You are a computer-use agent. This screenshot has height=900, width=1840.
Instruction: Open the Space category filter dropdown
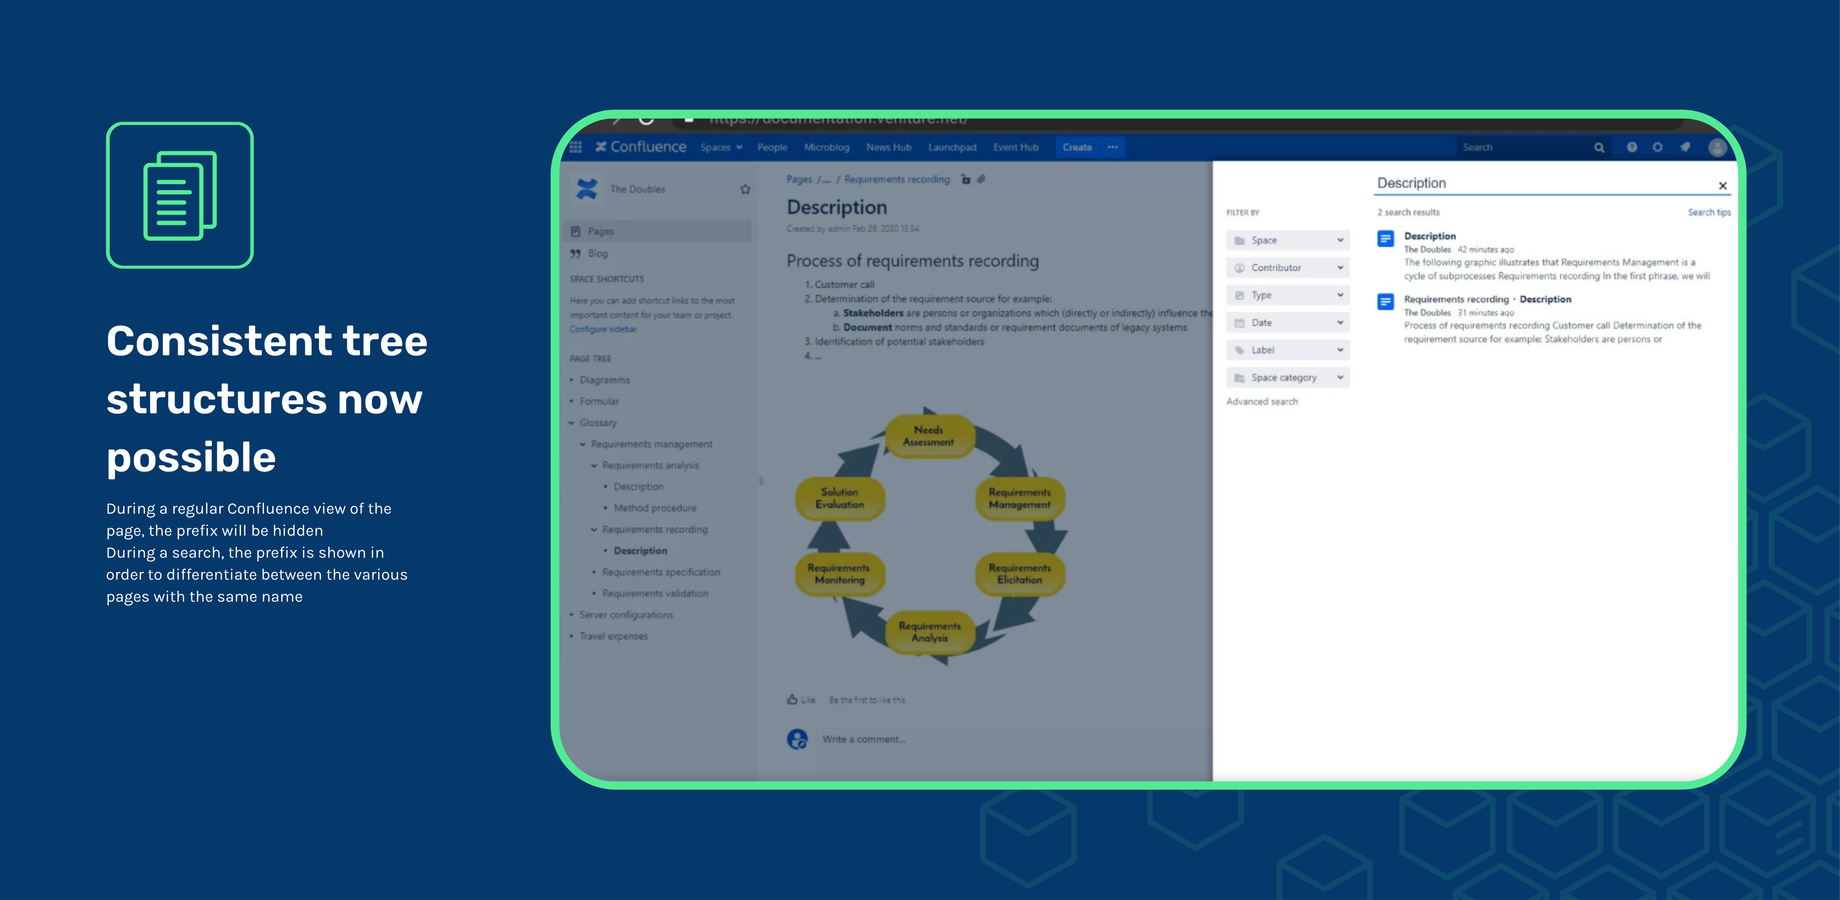click(x=1288, y=378)
